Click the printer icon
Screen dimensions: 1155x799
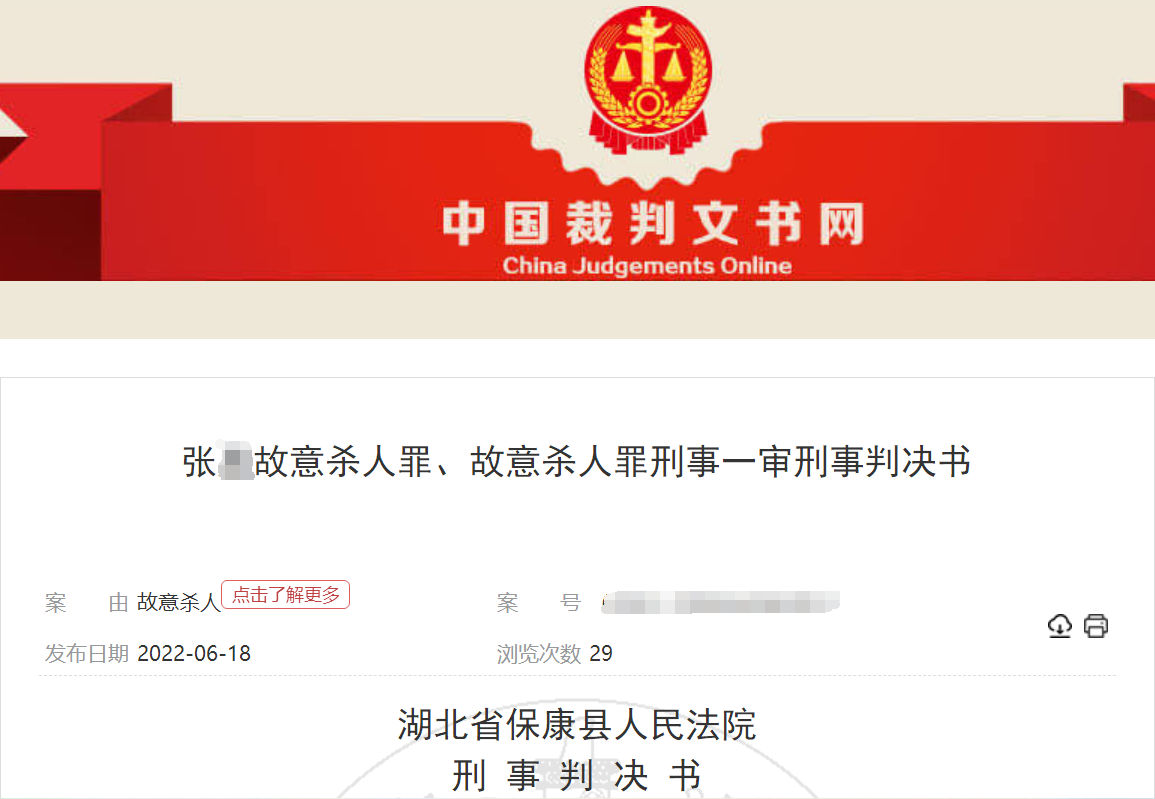tap(1095, 625)
